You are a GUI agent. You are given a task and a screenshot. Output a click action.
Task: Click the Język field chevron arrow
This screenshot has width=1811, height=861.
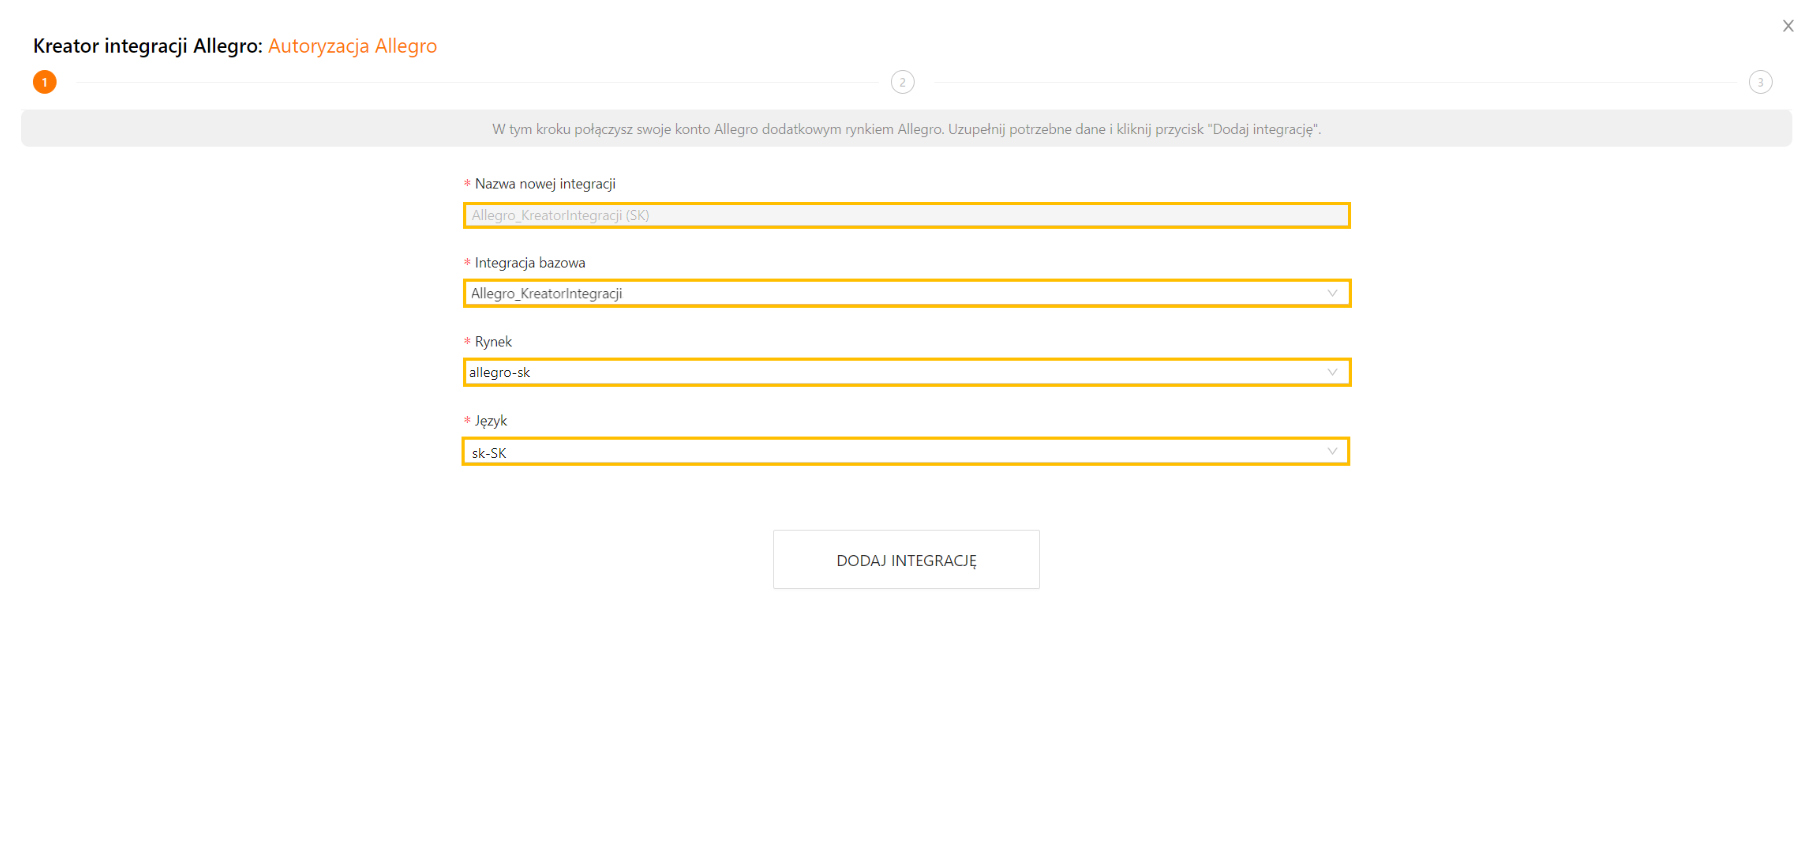[x=1332, y=451]
